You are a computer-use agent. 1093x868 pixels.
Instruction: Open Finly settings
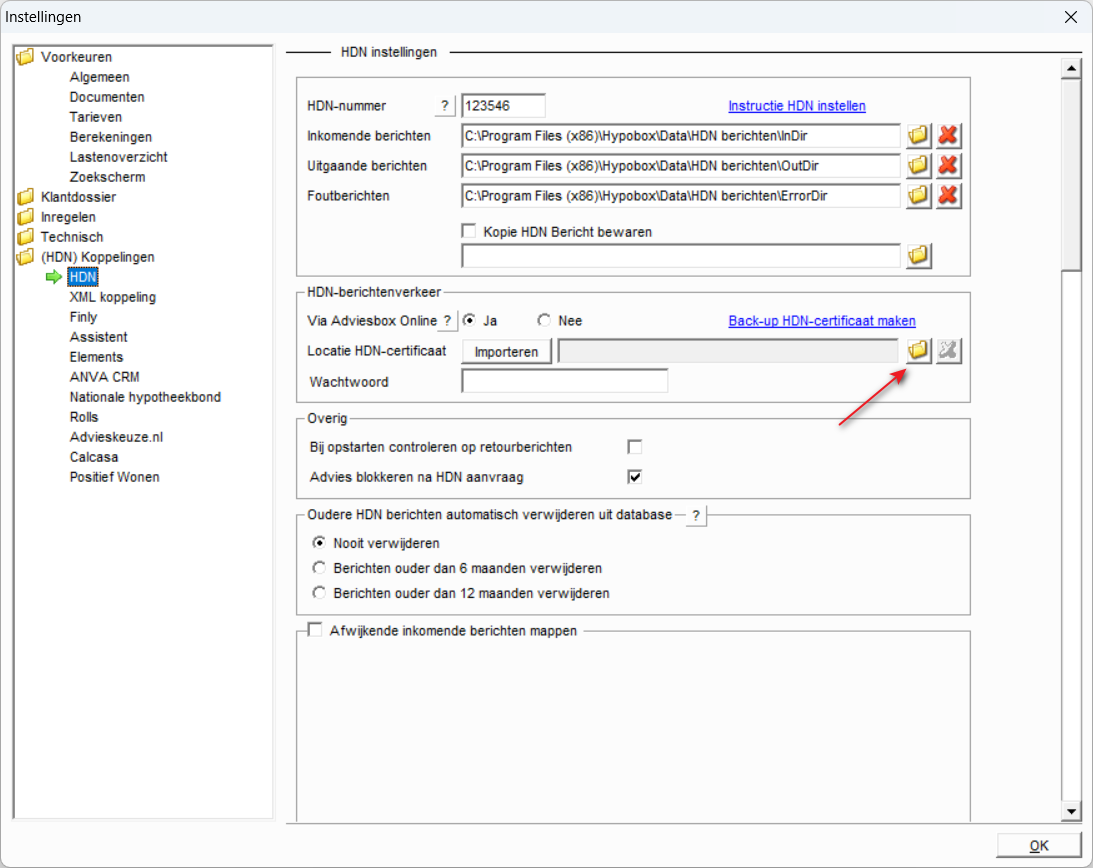click(x=83, y=317)
